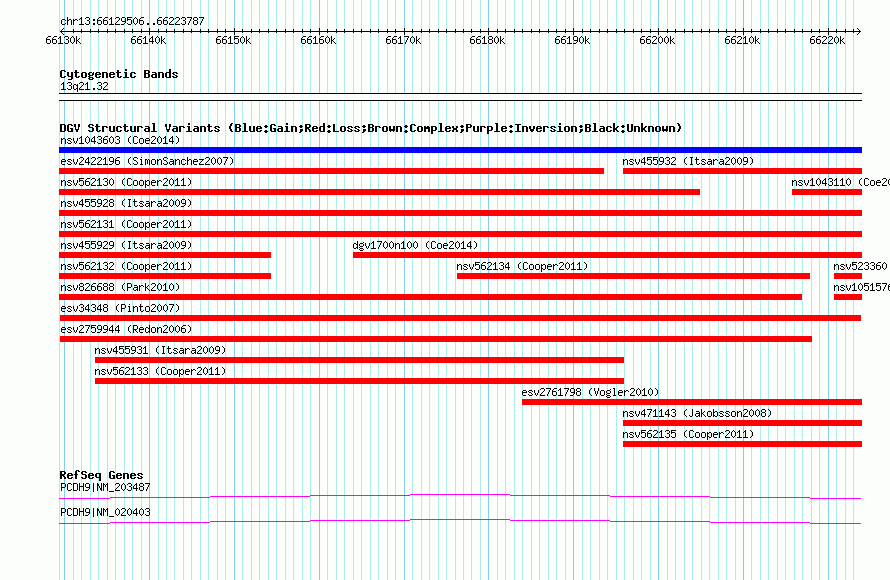Click the 13q21.32 cytogenetic band label
Screen dimensions: 890x580
[x=84, y=86]
